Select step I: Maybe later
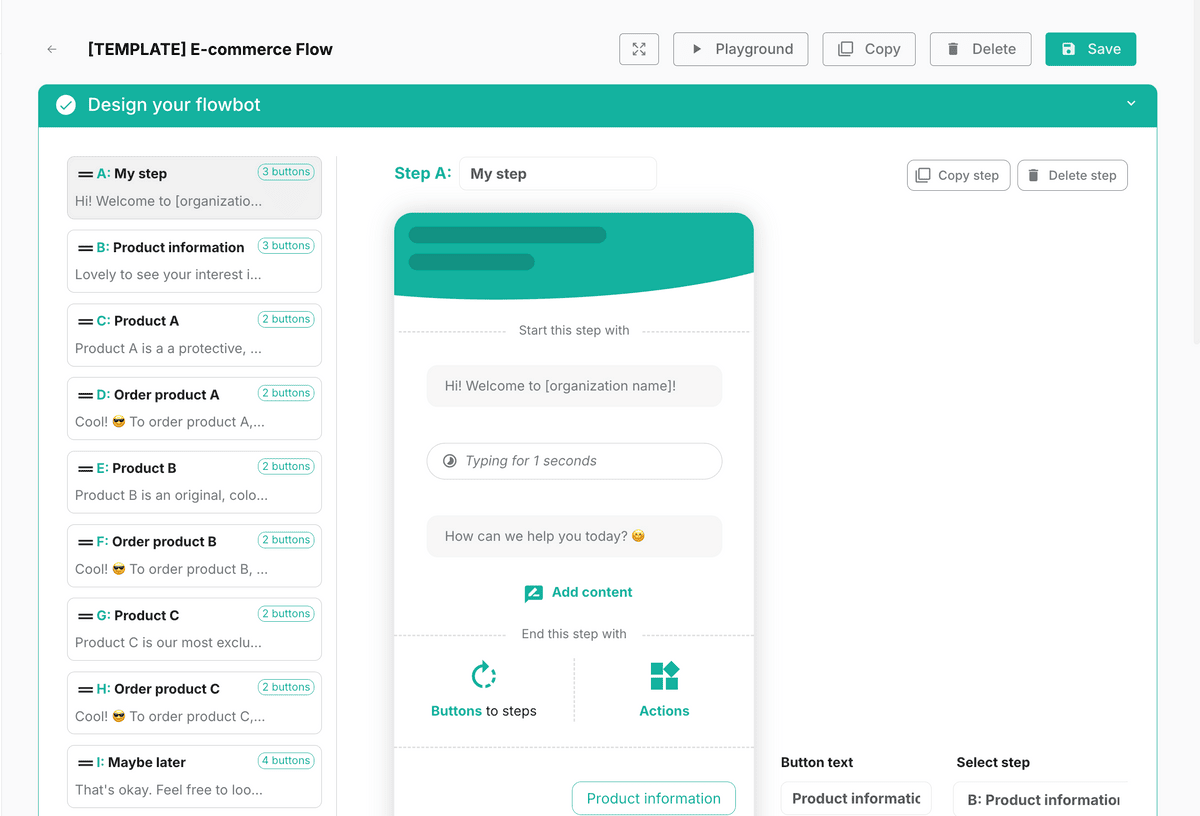Image resolution: width=1200 pixels, height=816 pixels. (x=194, y=776)
